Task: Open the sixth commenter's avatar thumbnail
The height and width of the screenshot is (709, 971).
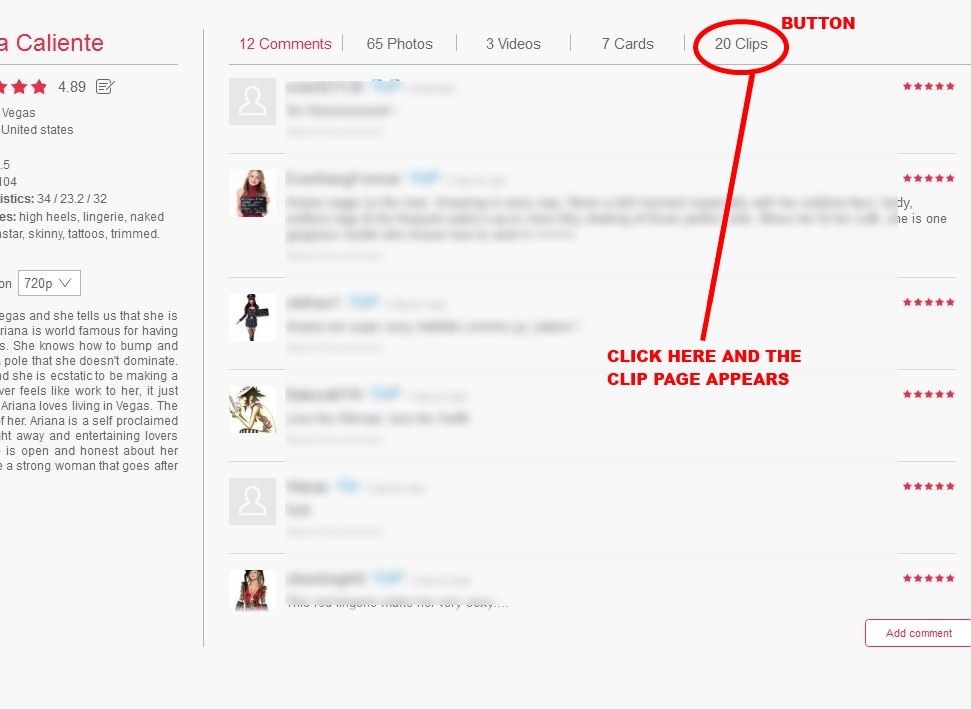Action: coord(252,590)
